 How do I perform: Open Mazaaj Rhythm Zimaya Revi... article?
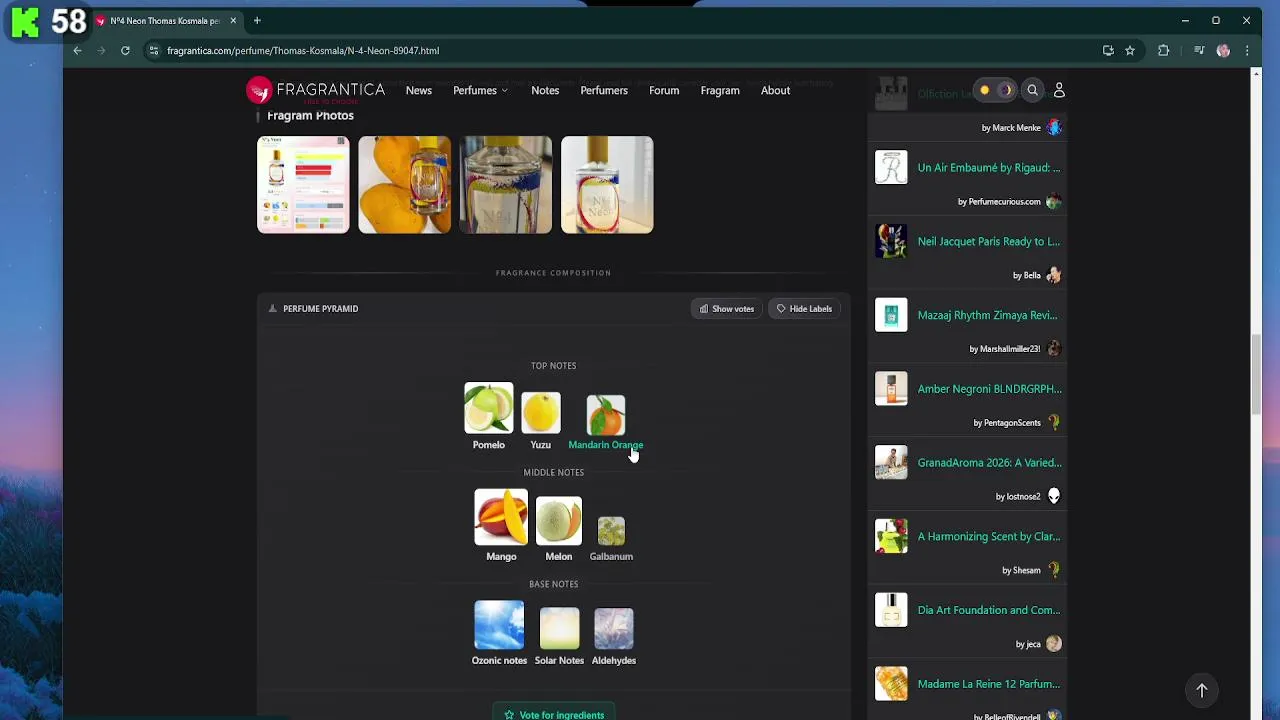pyautogui.click(x=988, y=315)
